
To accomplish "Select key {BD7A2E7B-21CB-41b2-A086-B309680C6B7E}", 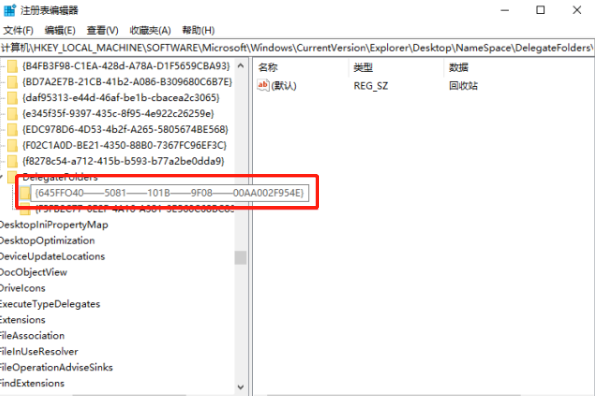I will click(127, 82).
